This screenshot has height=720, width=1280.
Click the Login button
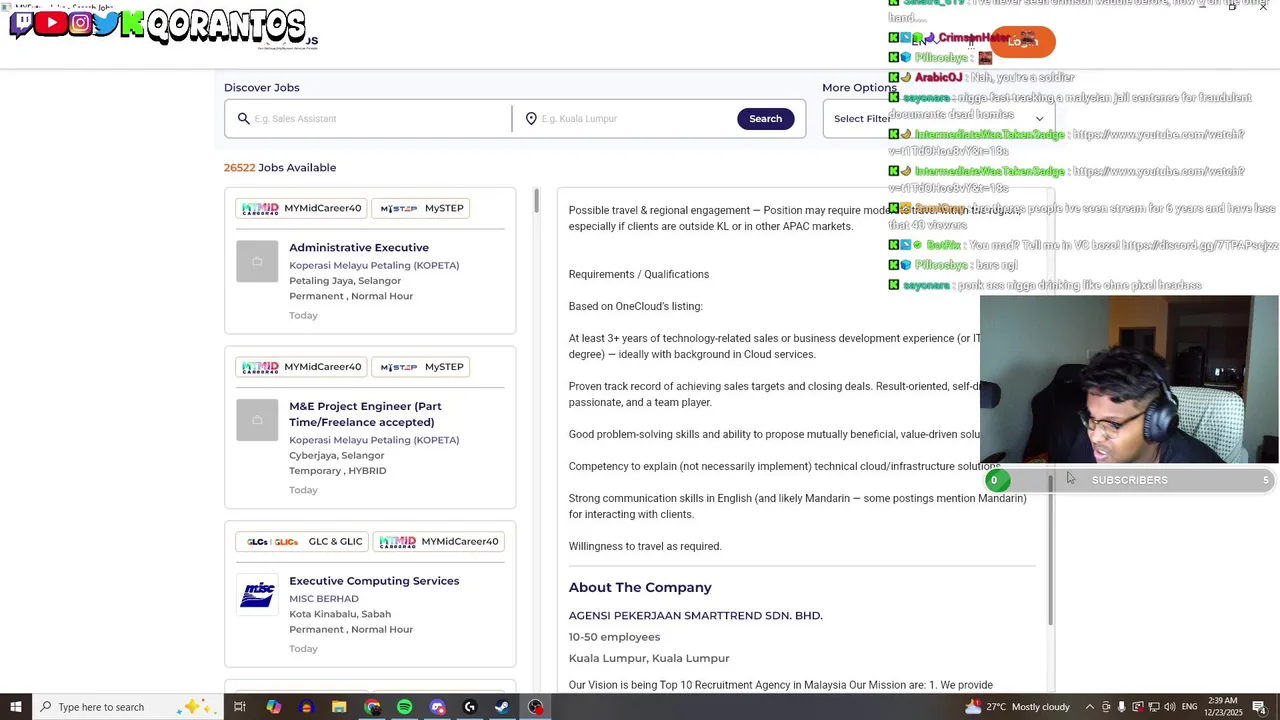point(1022,41)
